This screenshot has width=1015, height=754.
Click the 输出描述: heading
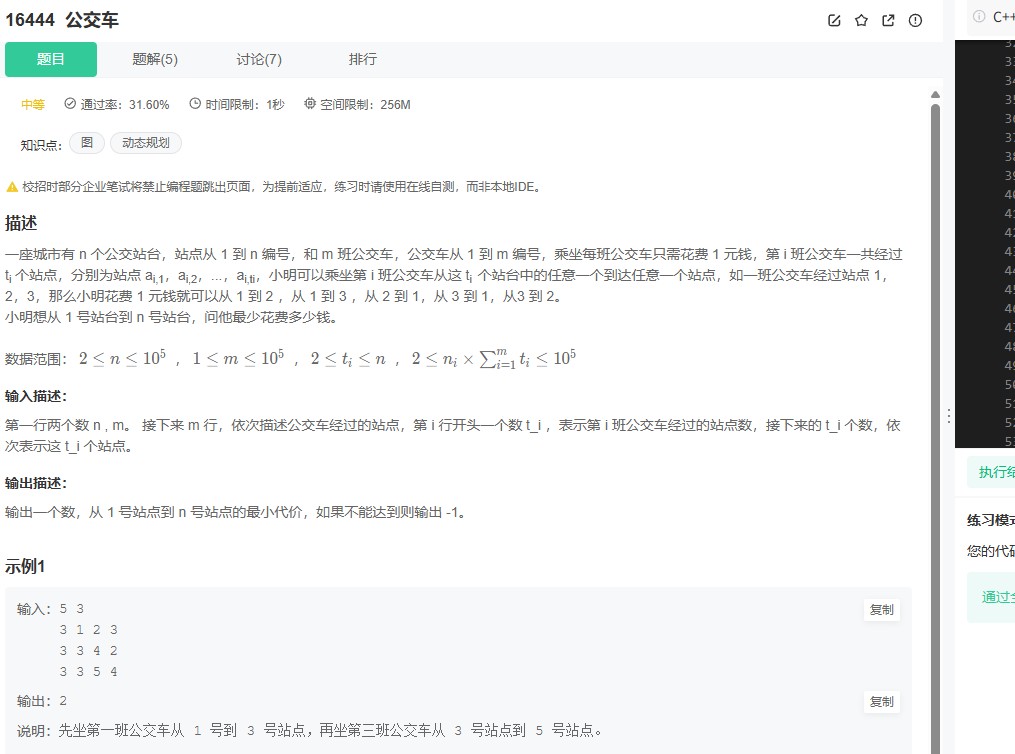pyautogui.click(x=36, y=483)
